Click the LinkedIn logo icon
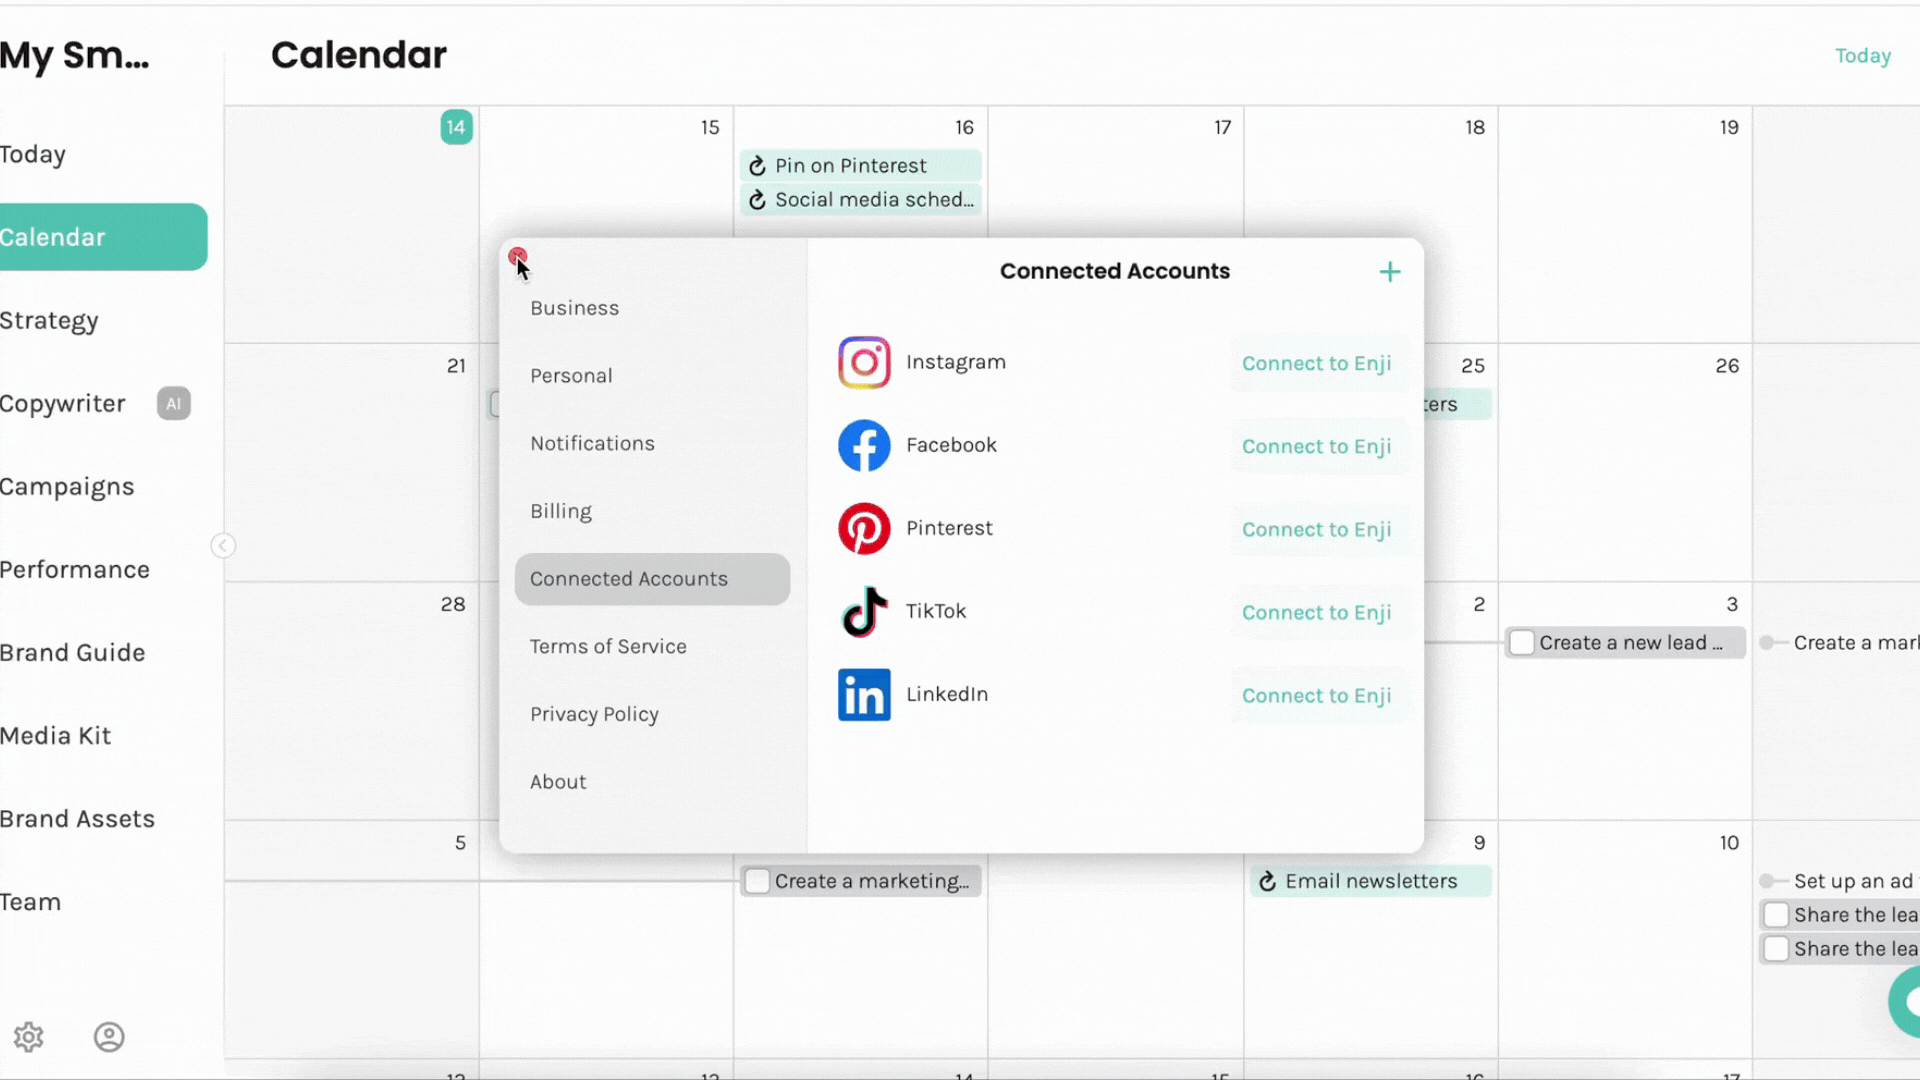Image resolution: width=1920 pixels, height=1080 pixels. point(864,695)
